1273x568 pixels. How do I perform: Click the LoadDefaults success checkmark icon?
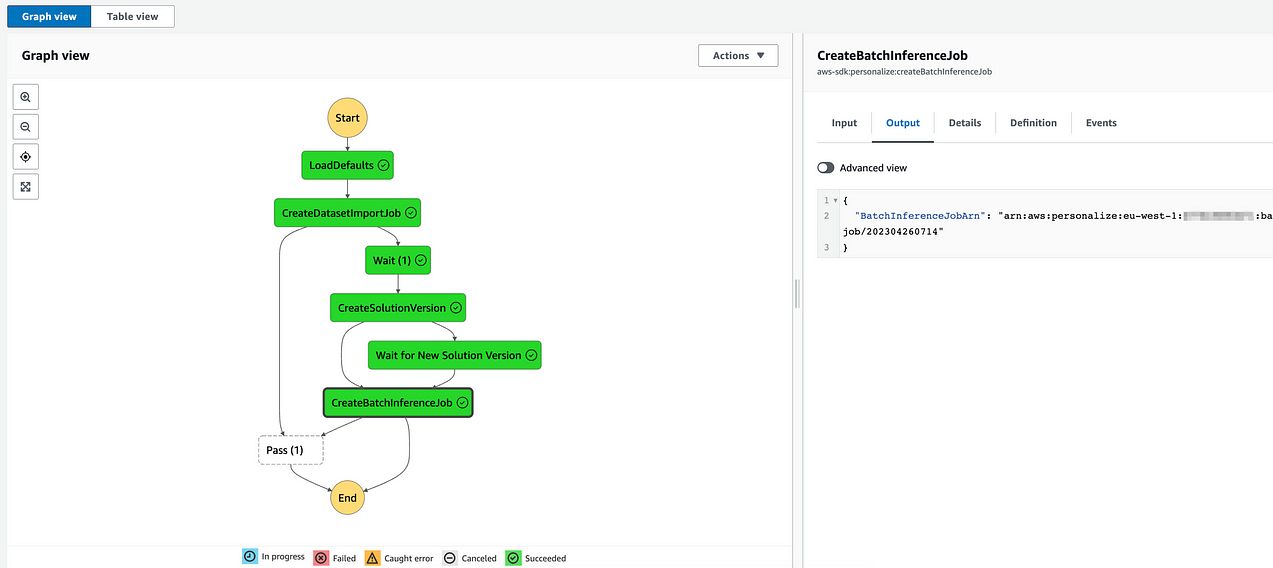pos(384,165)
